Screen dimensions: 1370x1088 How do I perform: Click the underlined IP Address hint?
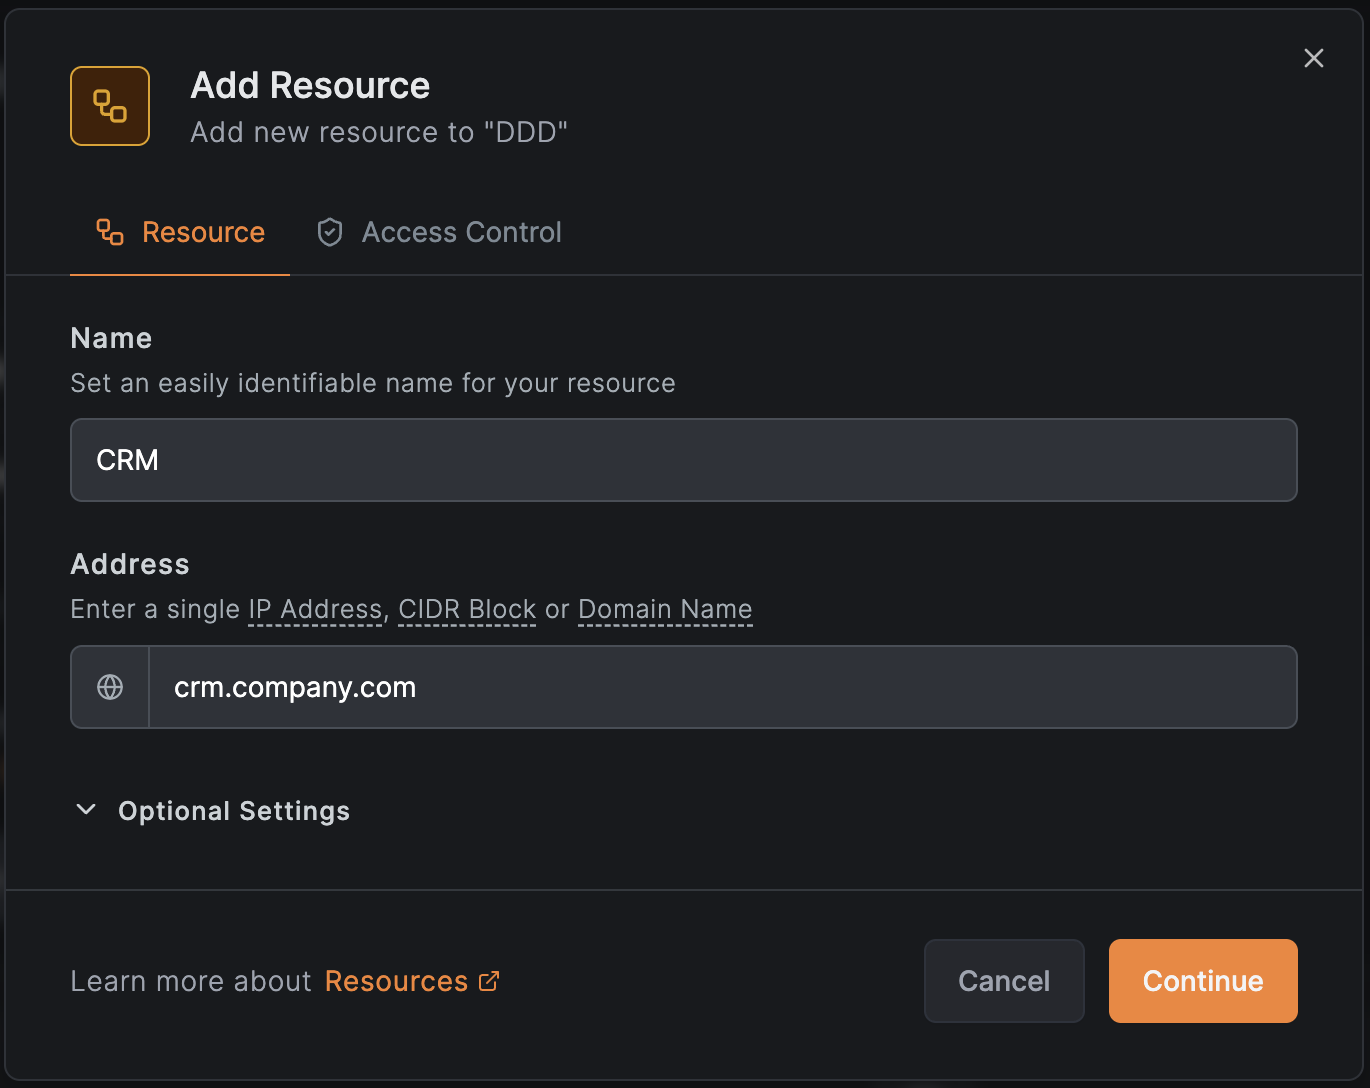click(x=315, y=609)
